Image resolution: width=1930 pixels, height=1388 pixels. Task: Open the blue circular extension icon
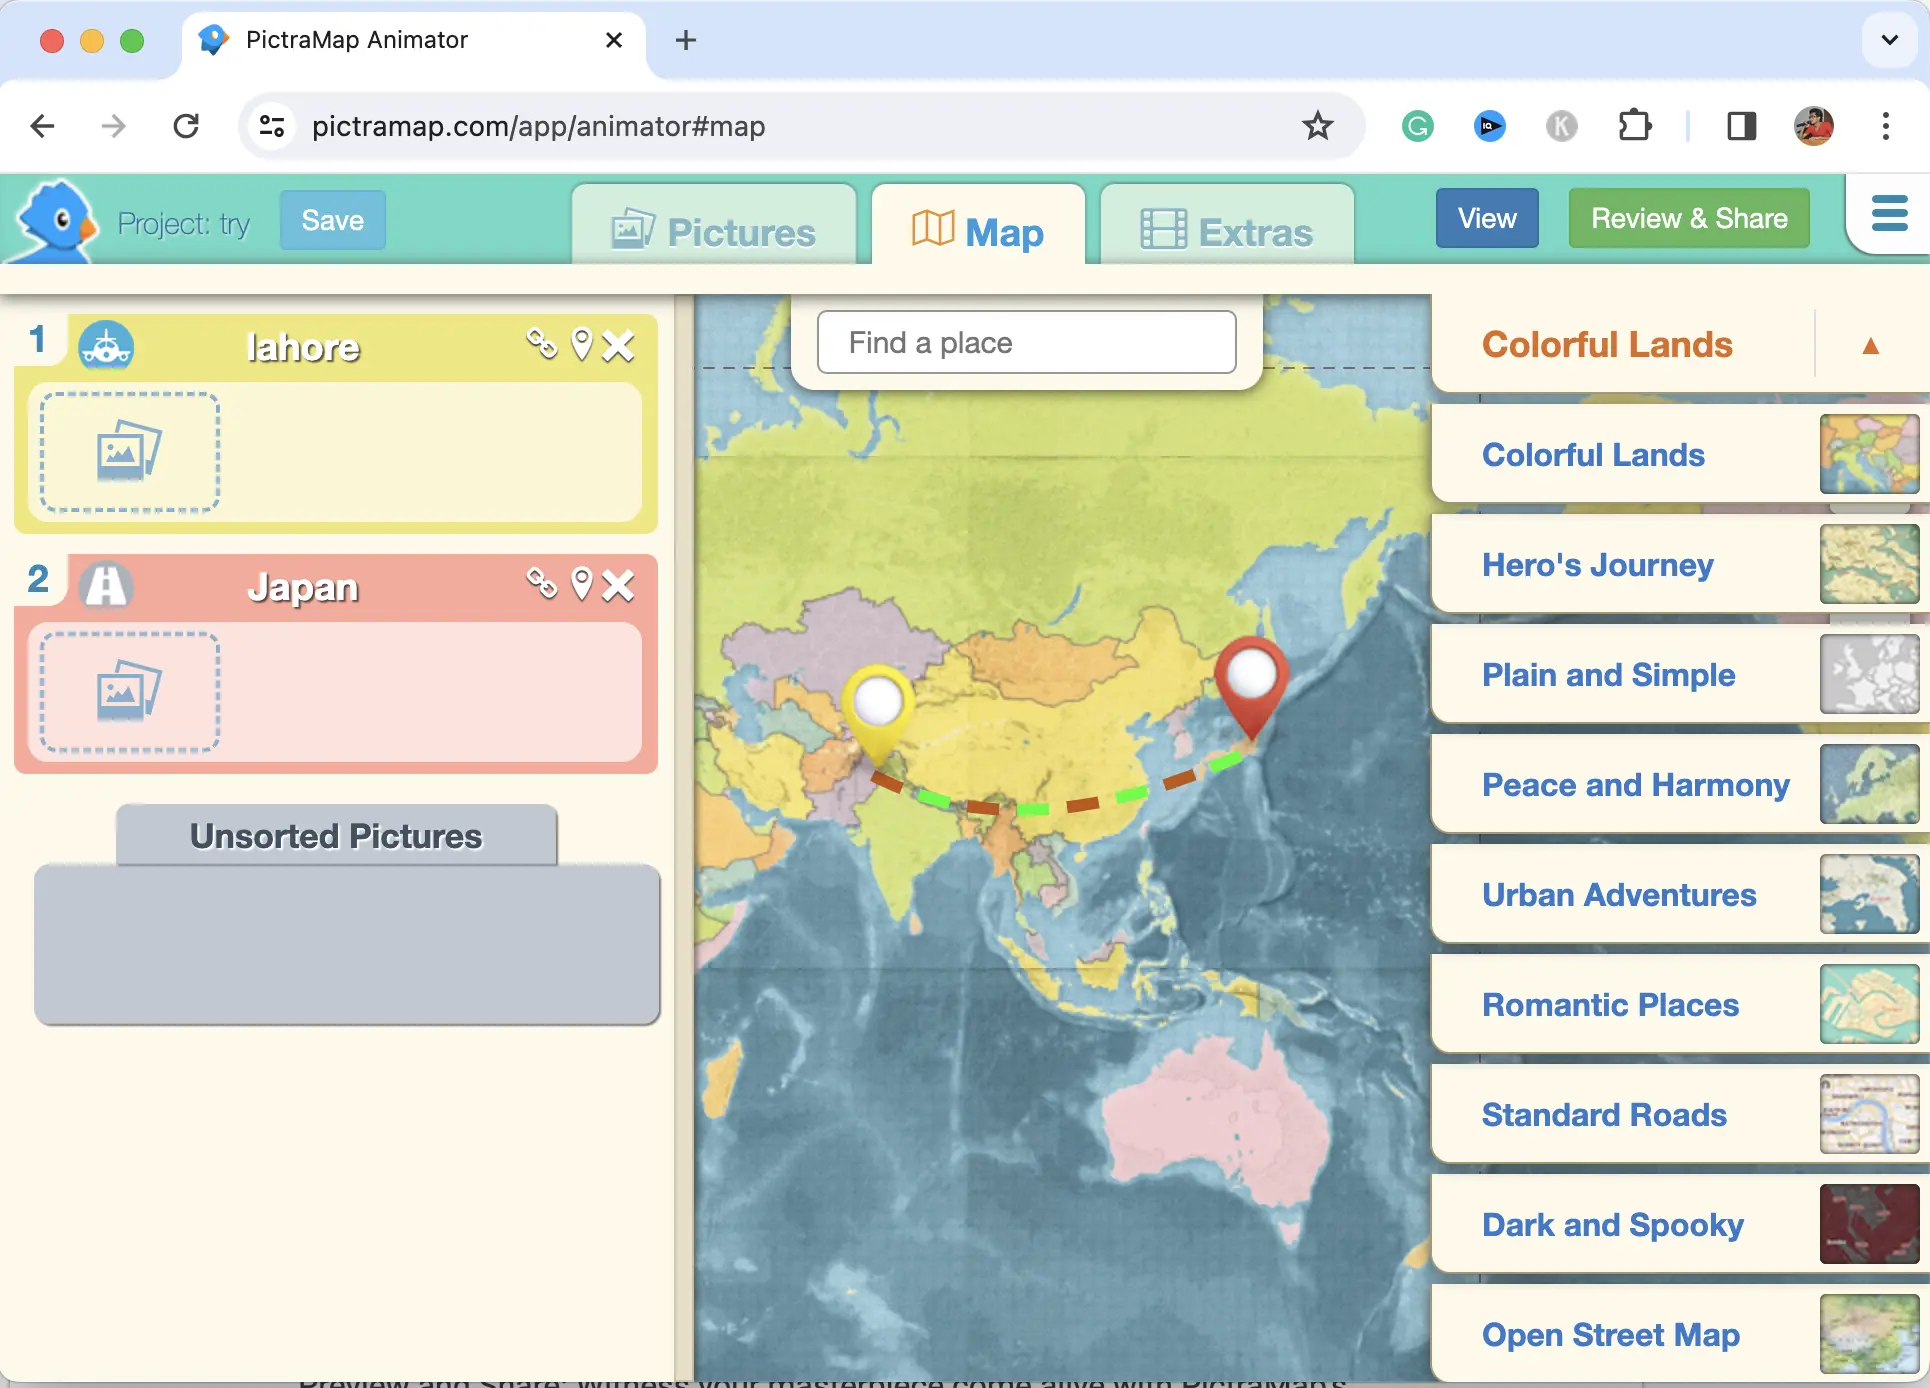tap(1490, 126)
